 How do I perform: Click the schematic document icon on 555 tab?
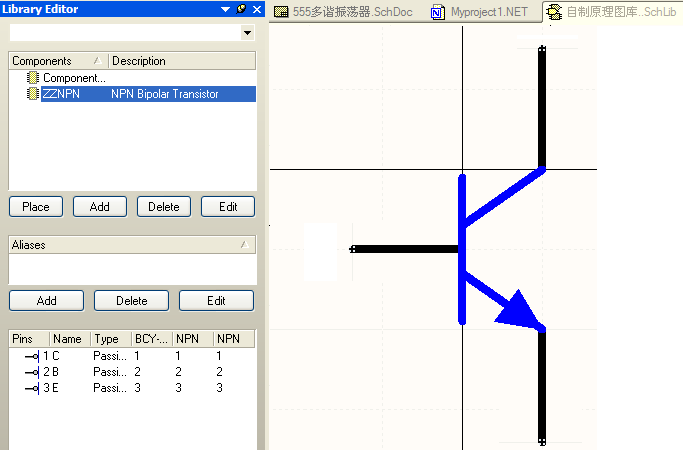point(281,12)
